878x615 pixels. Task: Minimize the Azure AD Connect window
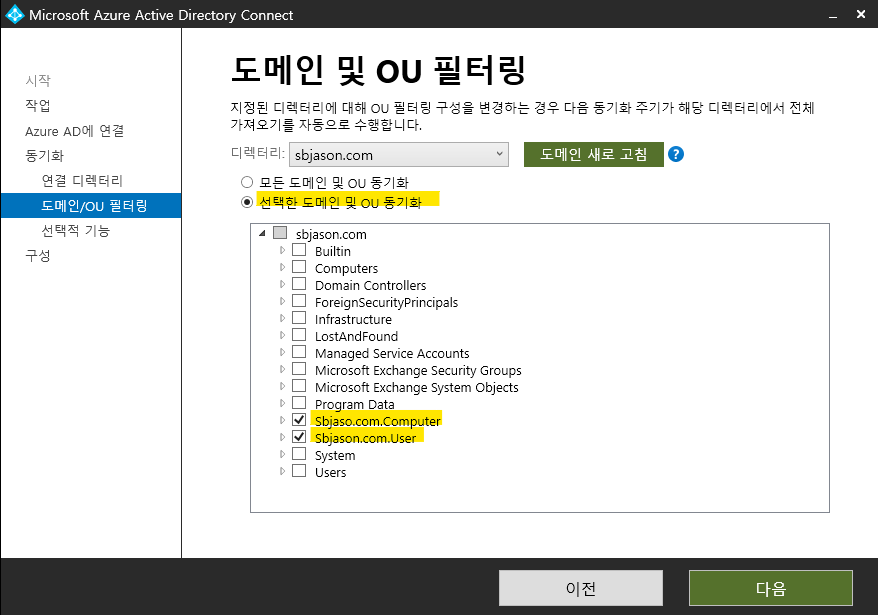833,15
